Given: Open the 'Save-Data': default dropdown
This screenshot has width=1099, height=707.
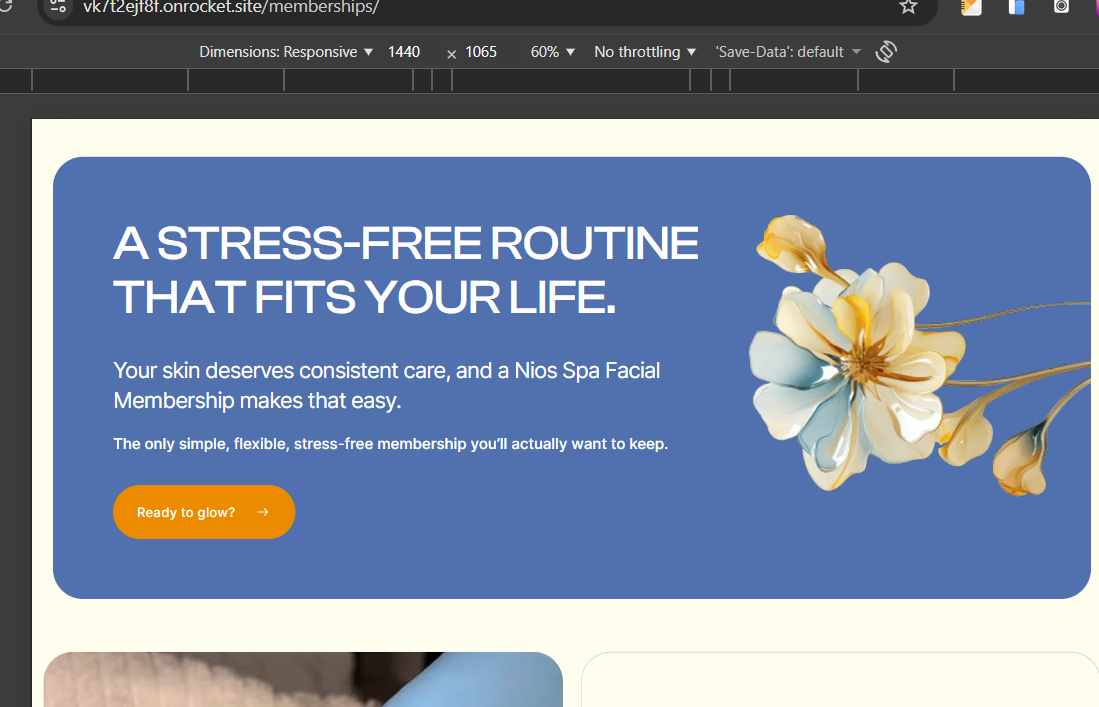Looking at the screenshot, I should (788, 52).
